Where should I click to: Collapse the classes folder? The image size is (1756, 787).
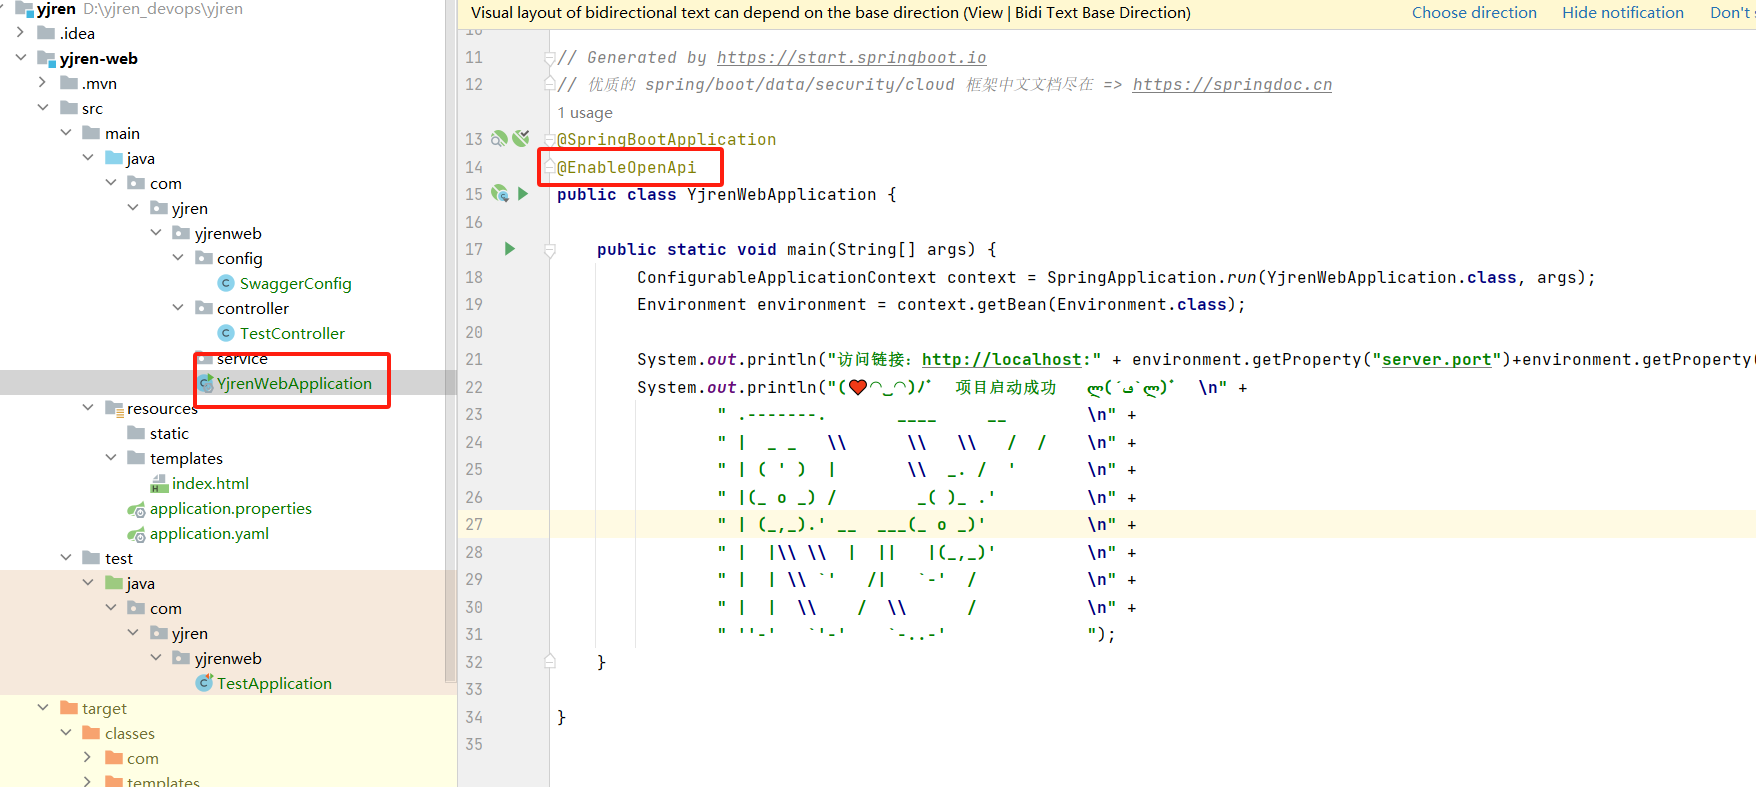pos(65,733)
